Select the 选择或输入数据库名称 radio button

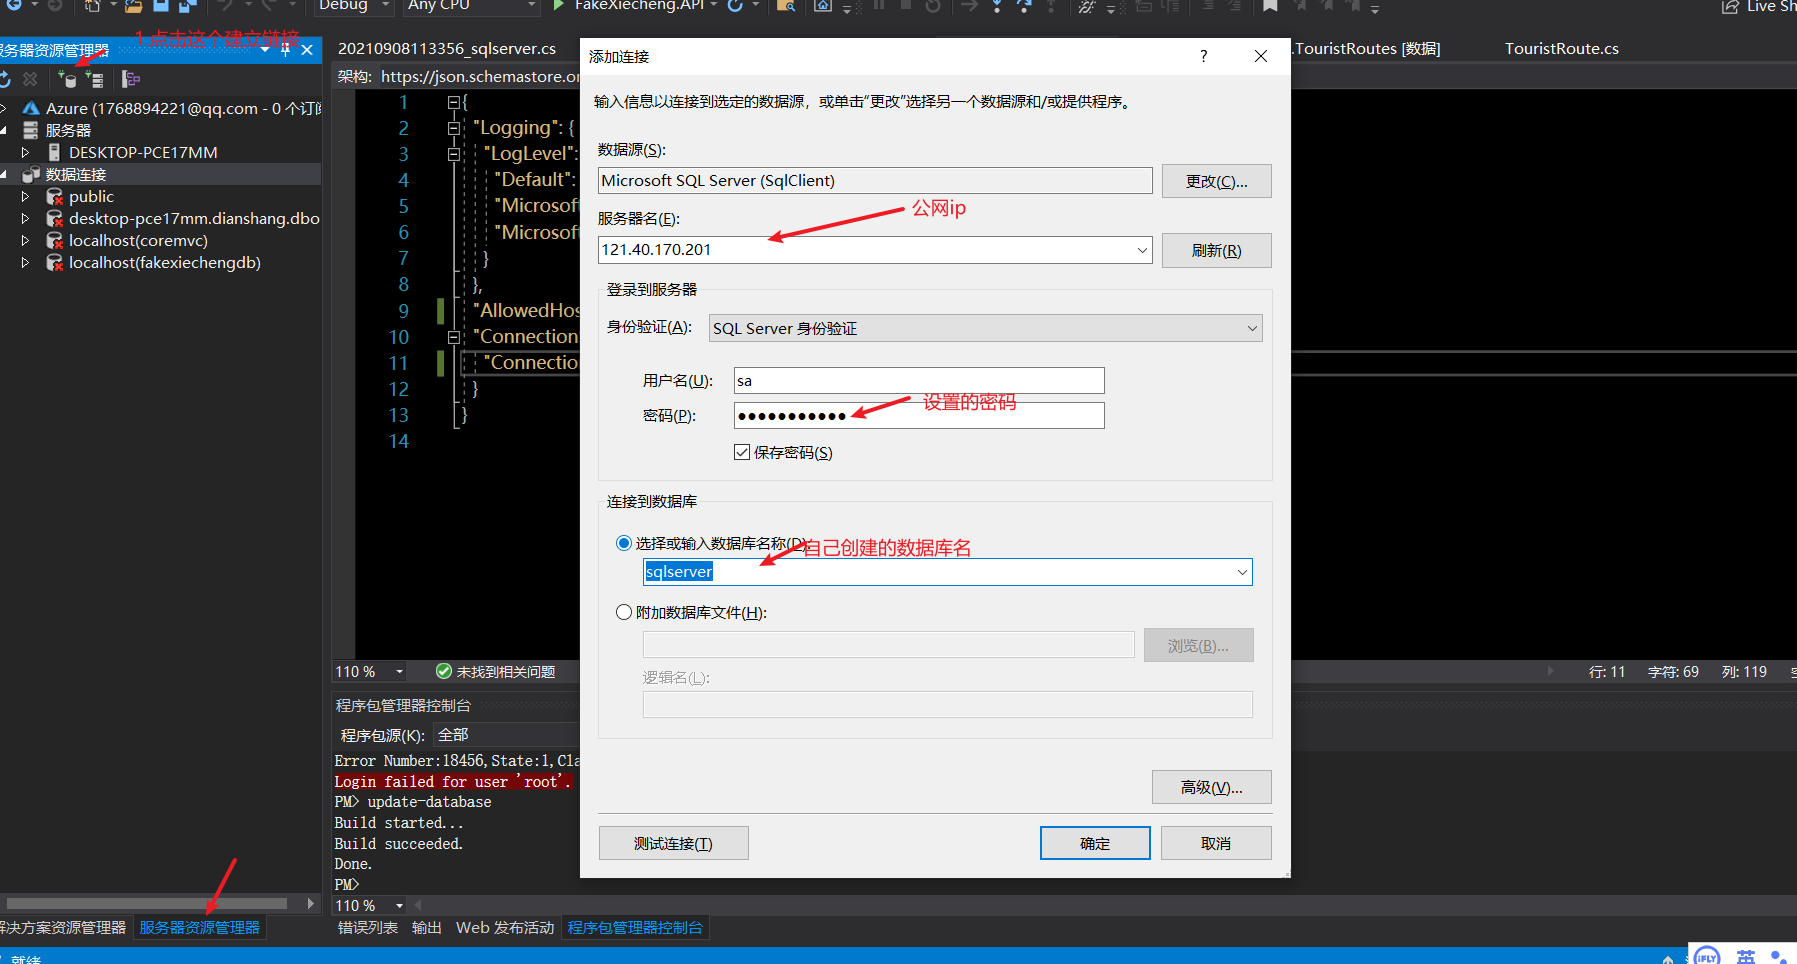624,543
